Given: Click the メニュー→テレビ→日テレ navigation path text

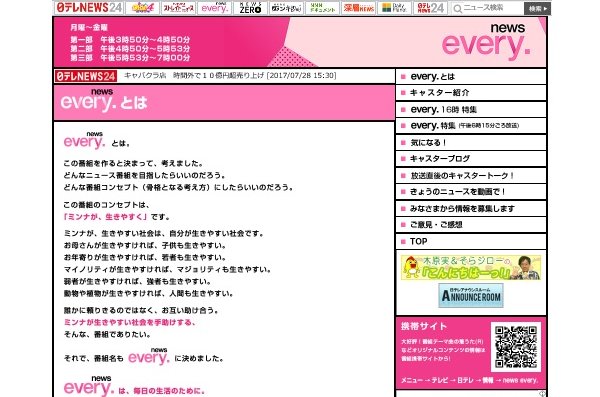Looking at the screenshot, I should 470,380.
